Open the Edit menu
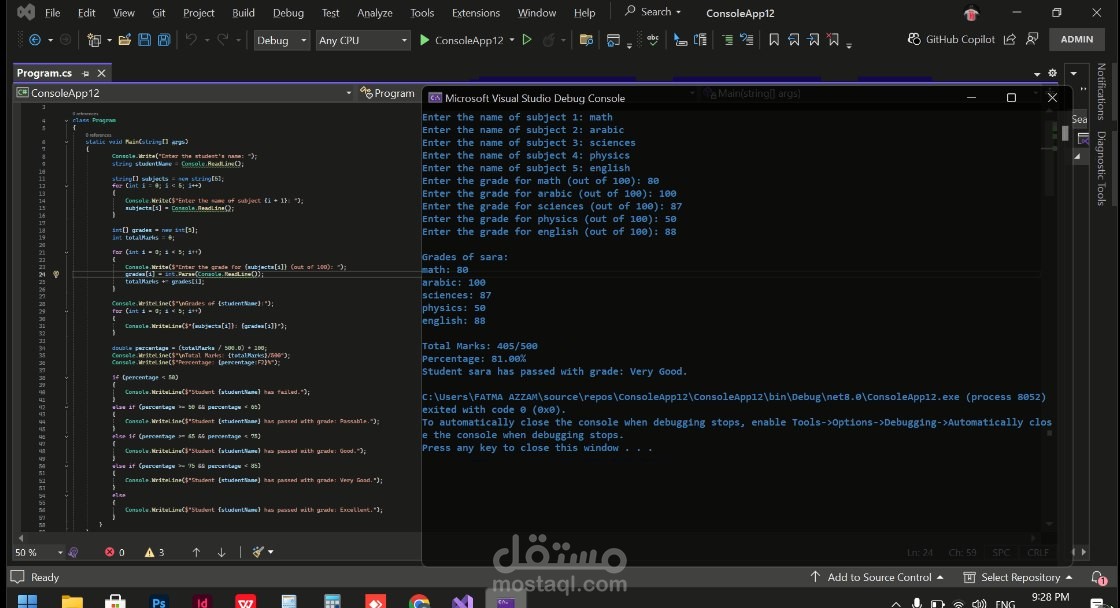Viewport: 1120px width, 608px height. pyautogui.click(x=86, y=13)
